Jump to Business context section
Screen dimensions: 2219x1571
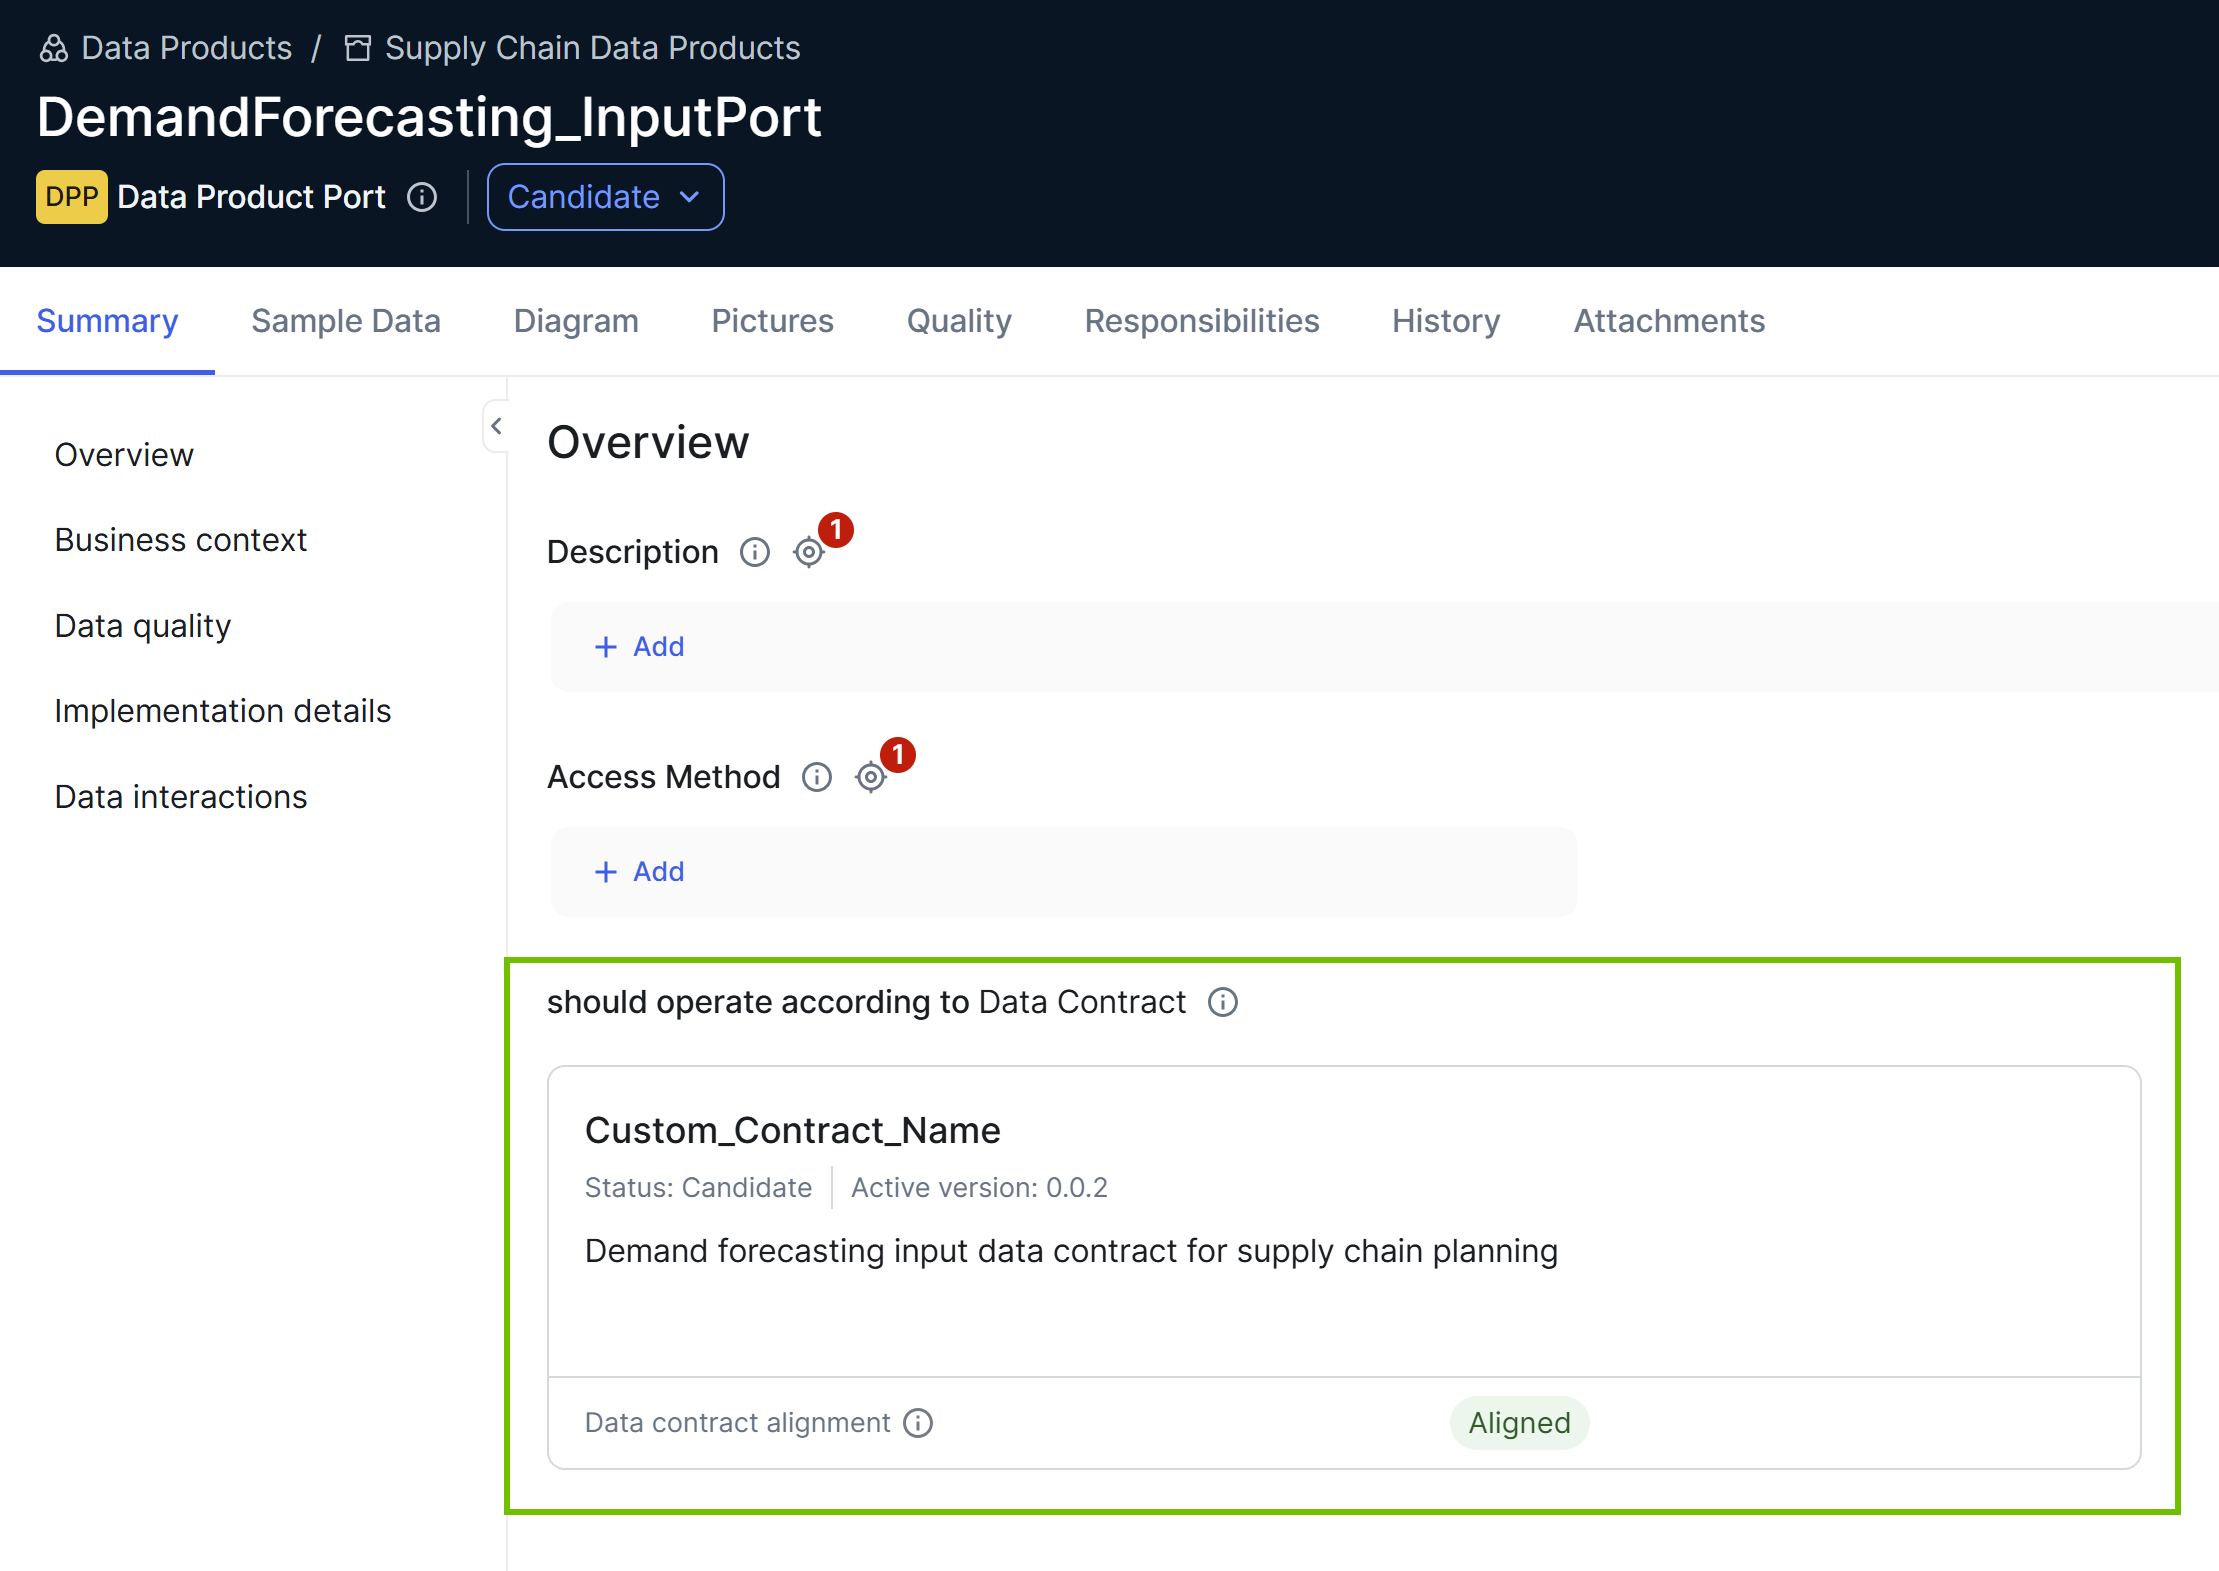click(181, 540)
